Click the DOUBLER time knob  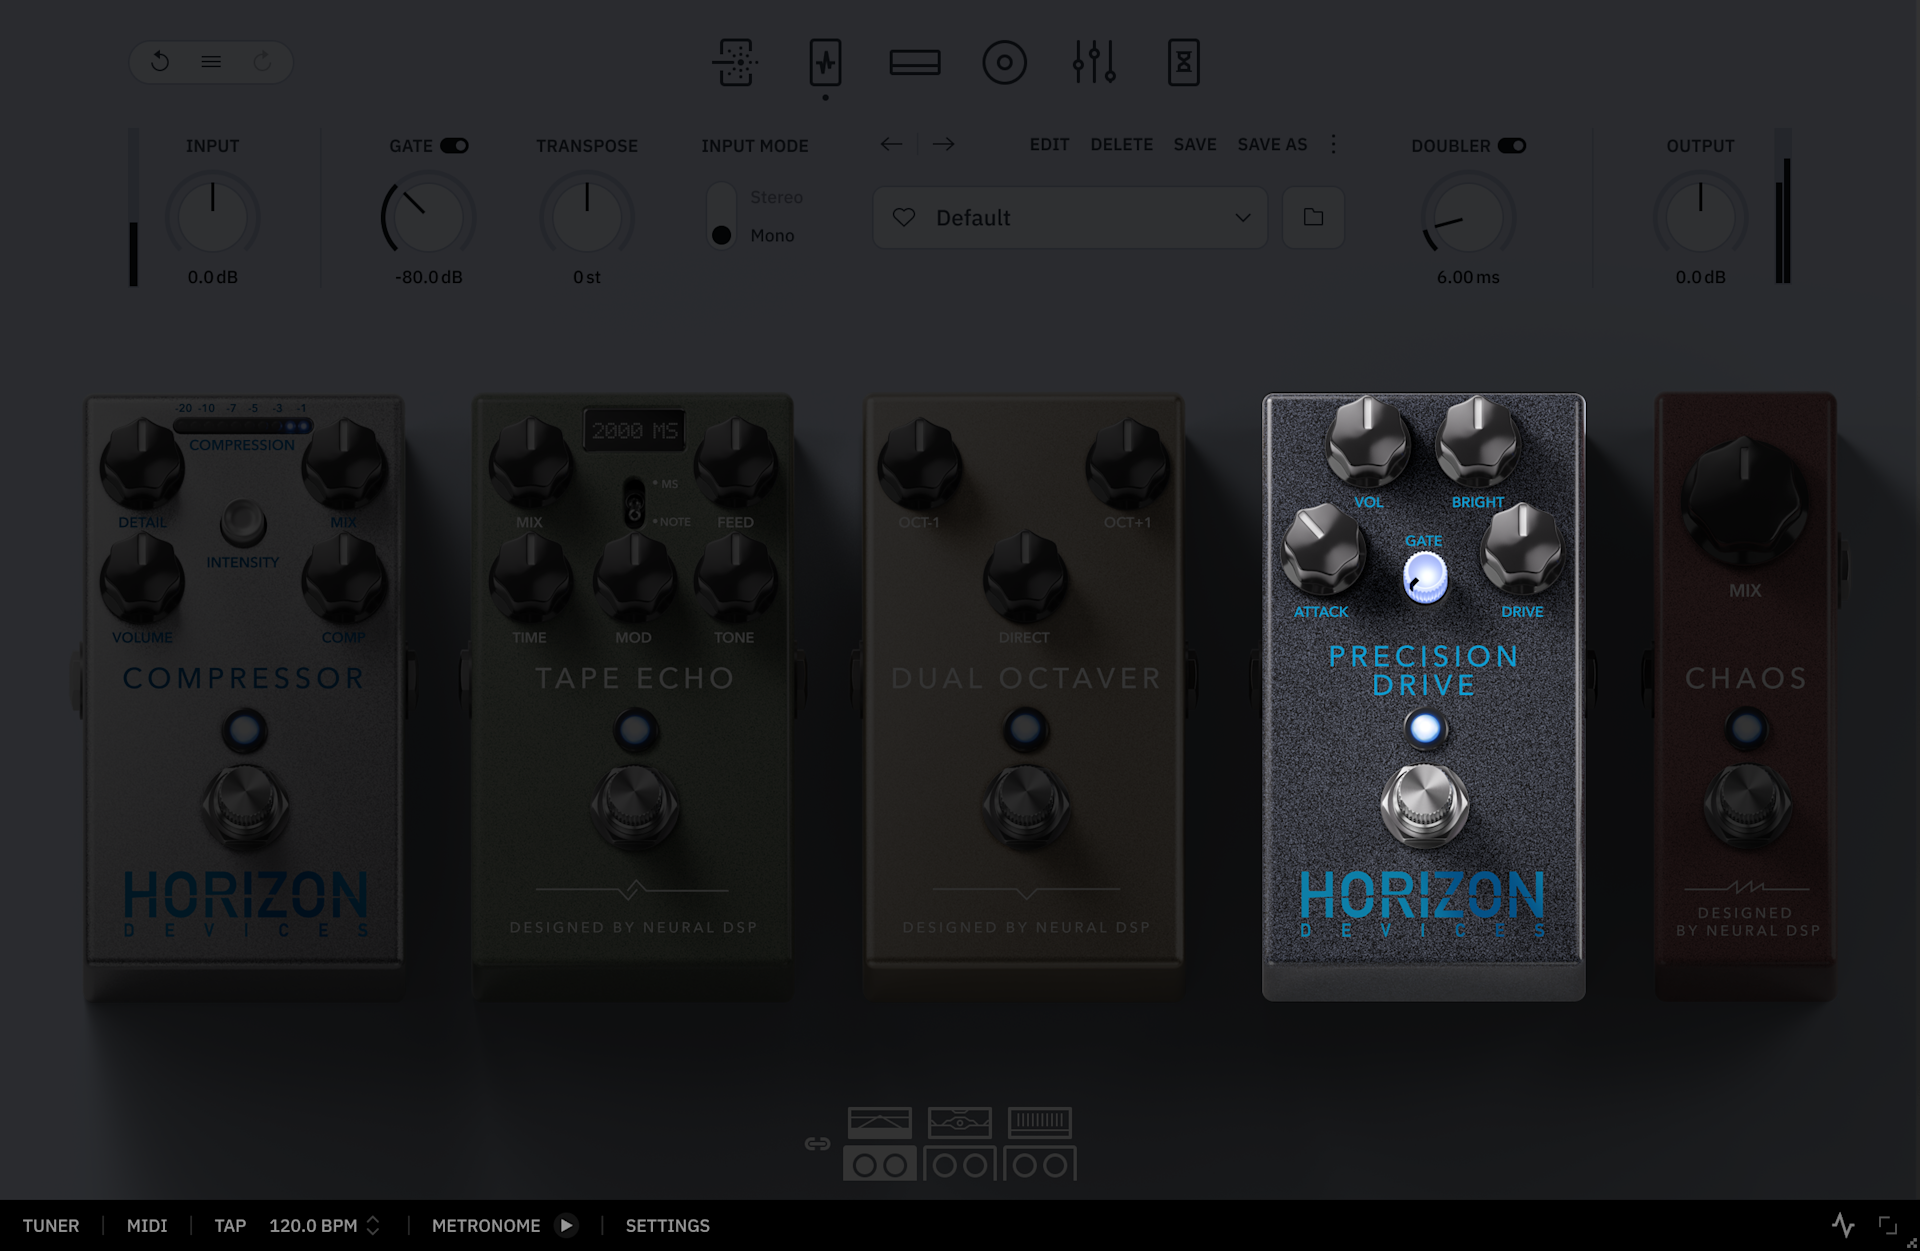[x=1468, y=216]
